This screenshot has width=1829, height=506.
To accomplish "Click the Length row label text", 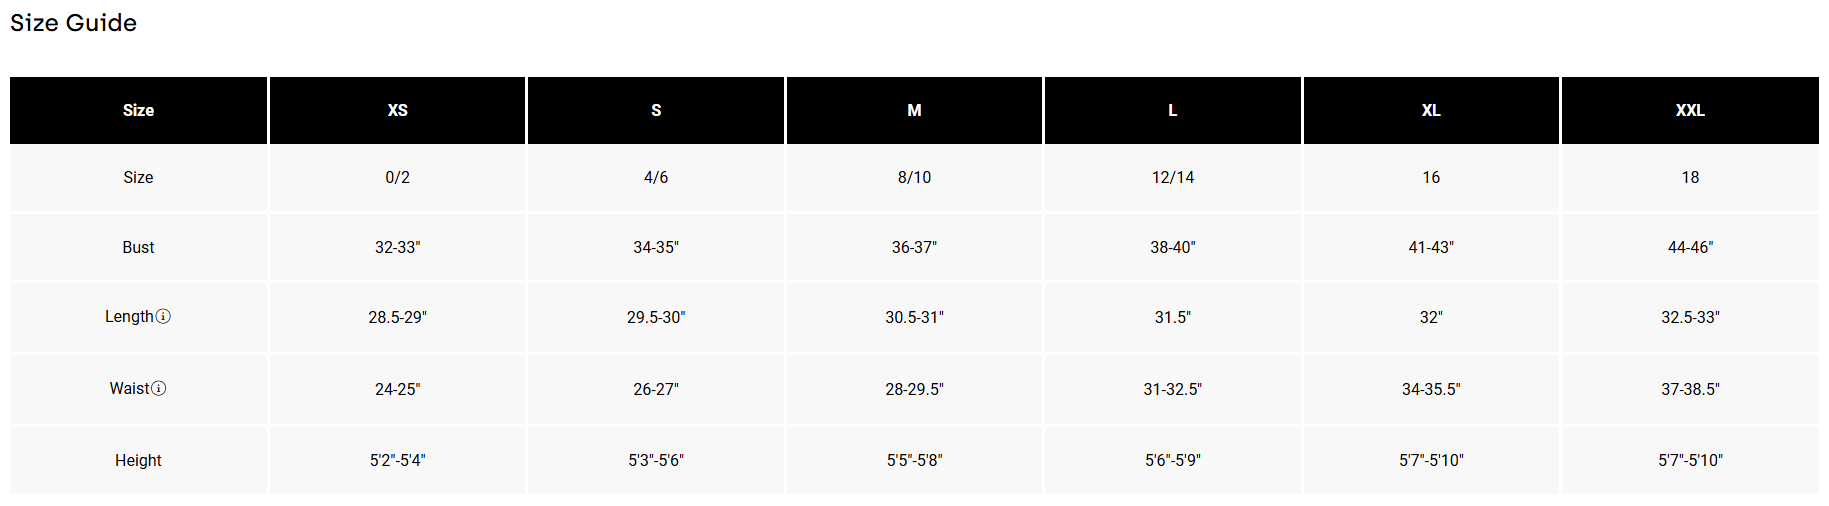I will [129, 317].
